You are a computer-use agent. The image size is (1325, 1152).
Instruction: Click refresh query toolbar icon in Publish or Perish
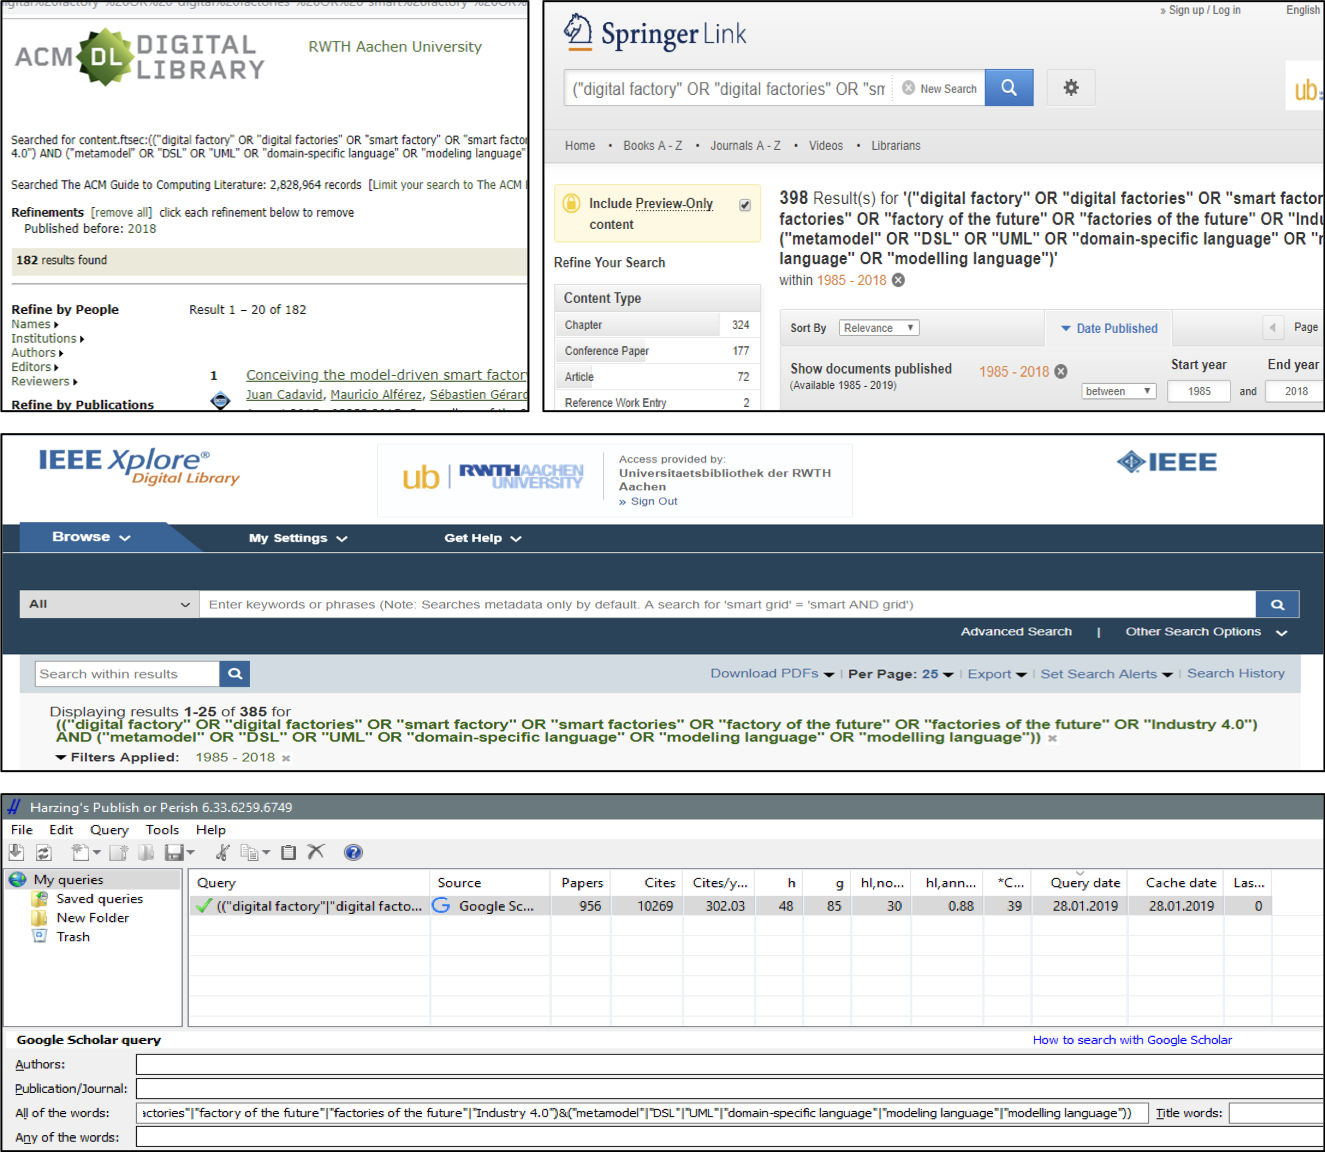tap(43, 852)
